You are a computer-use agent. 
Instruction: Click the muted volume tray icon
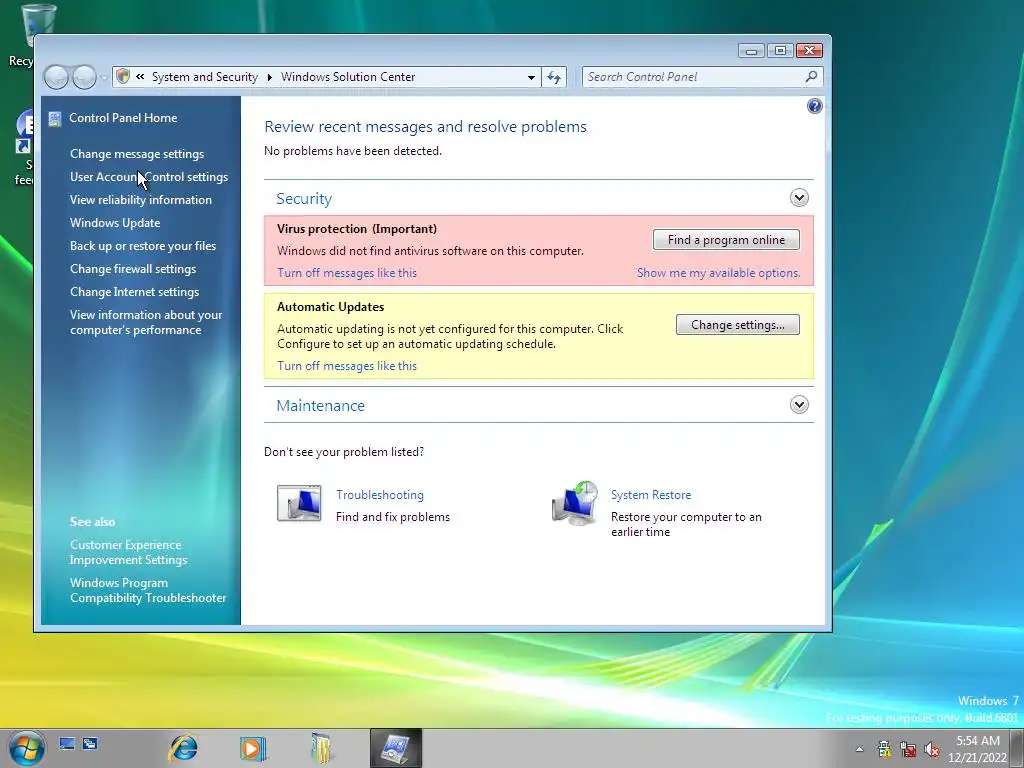(x=932, y=749)
